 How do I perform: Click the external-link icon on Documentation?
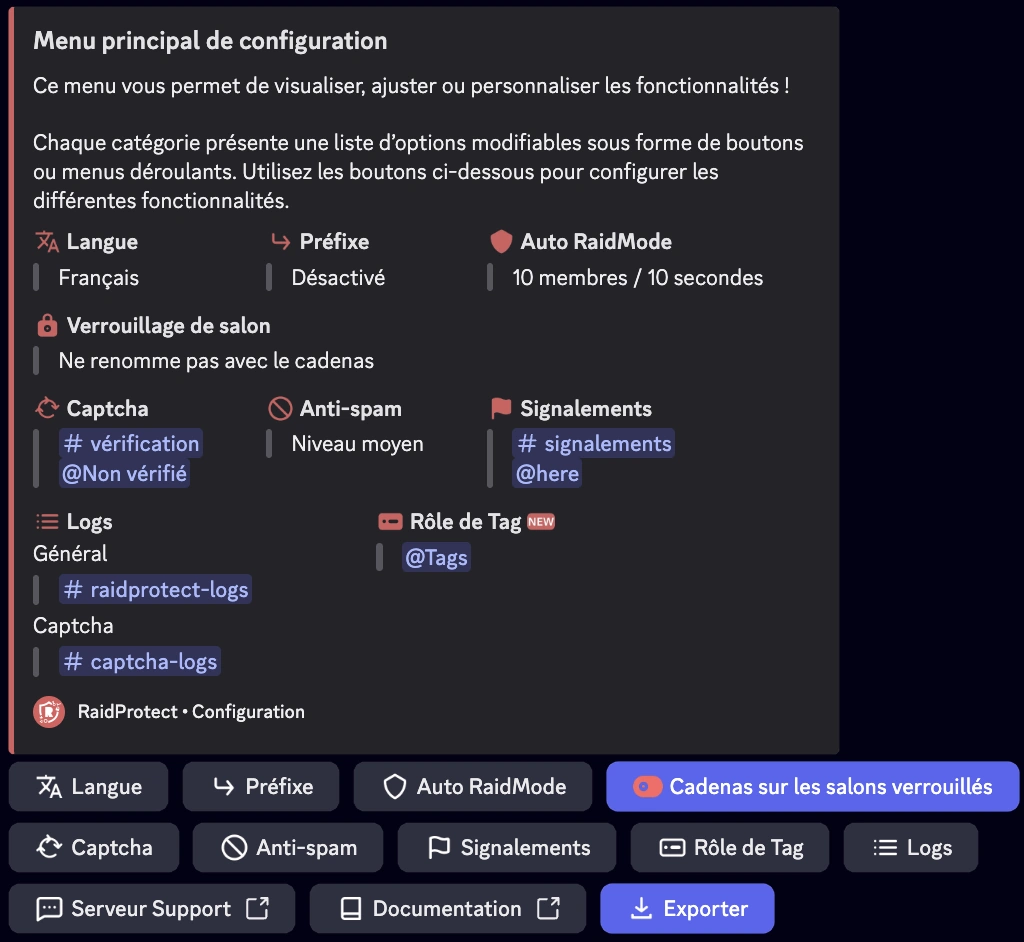(x=548, y=908)
